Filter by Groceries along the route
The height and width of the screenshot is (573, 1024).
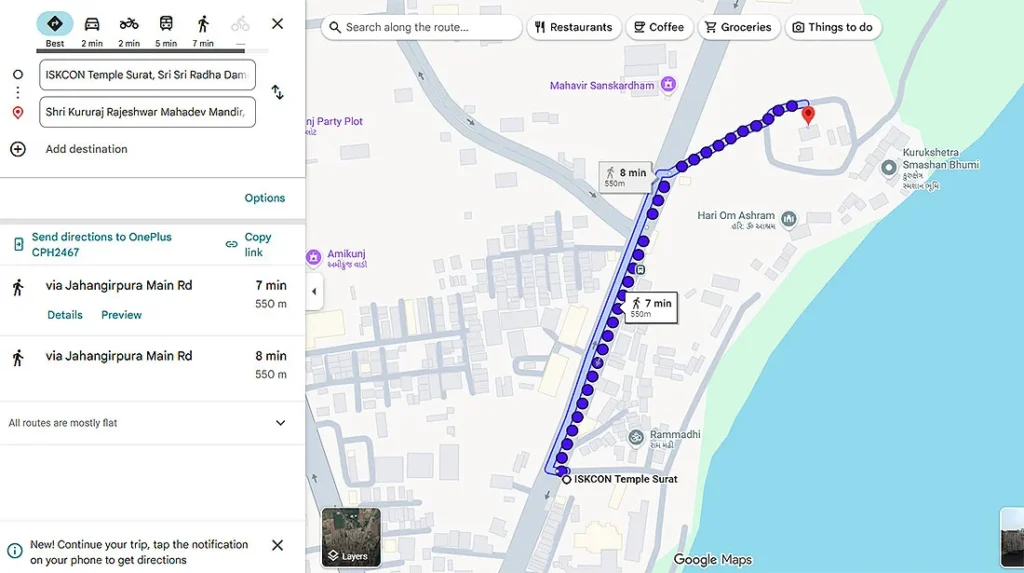coord(739,27)
